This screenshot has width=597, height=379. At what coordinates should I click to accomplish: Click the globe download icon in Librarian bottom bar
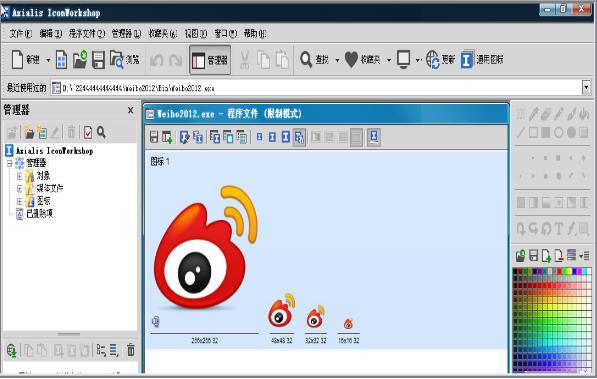pos(12,350)
